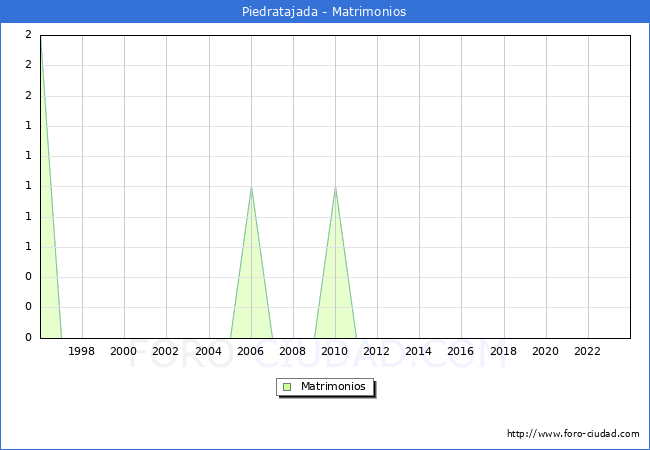The image size is (650, 450).
Task: Choose the 2014 x-axis label
Action: pos(419,351)
